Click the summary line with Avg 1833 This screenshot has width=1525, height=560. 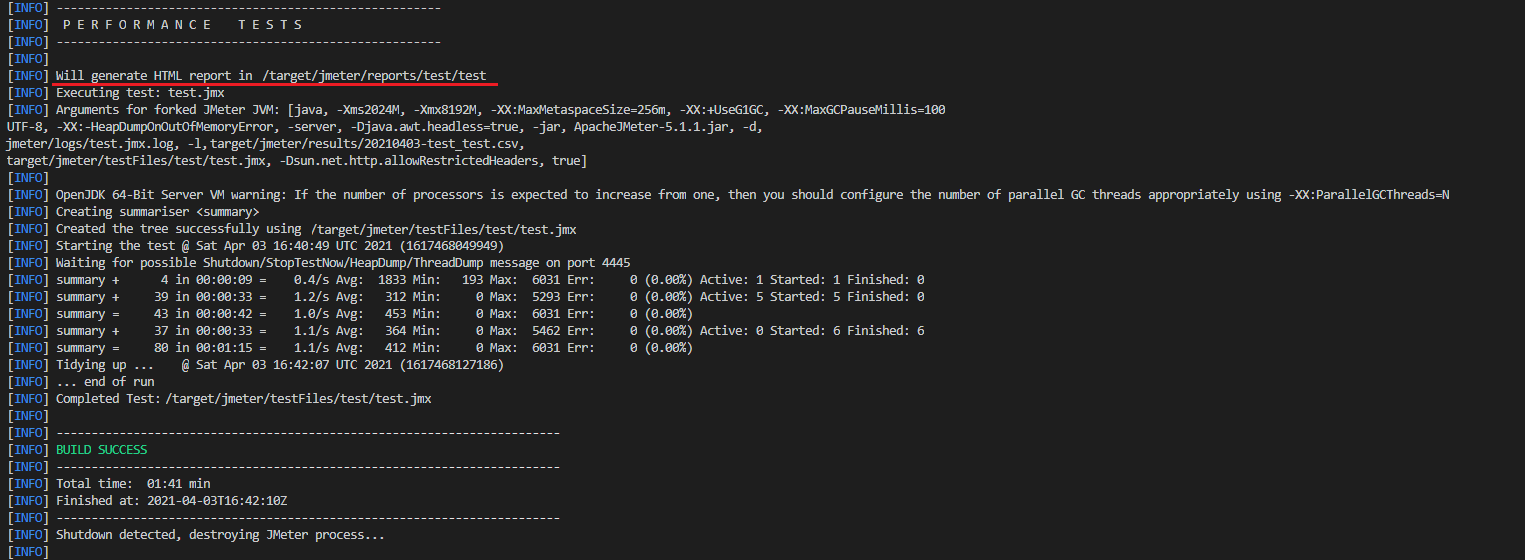click(x=490, y=280)
